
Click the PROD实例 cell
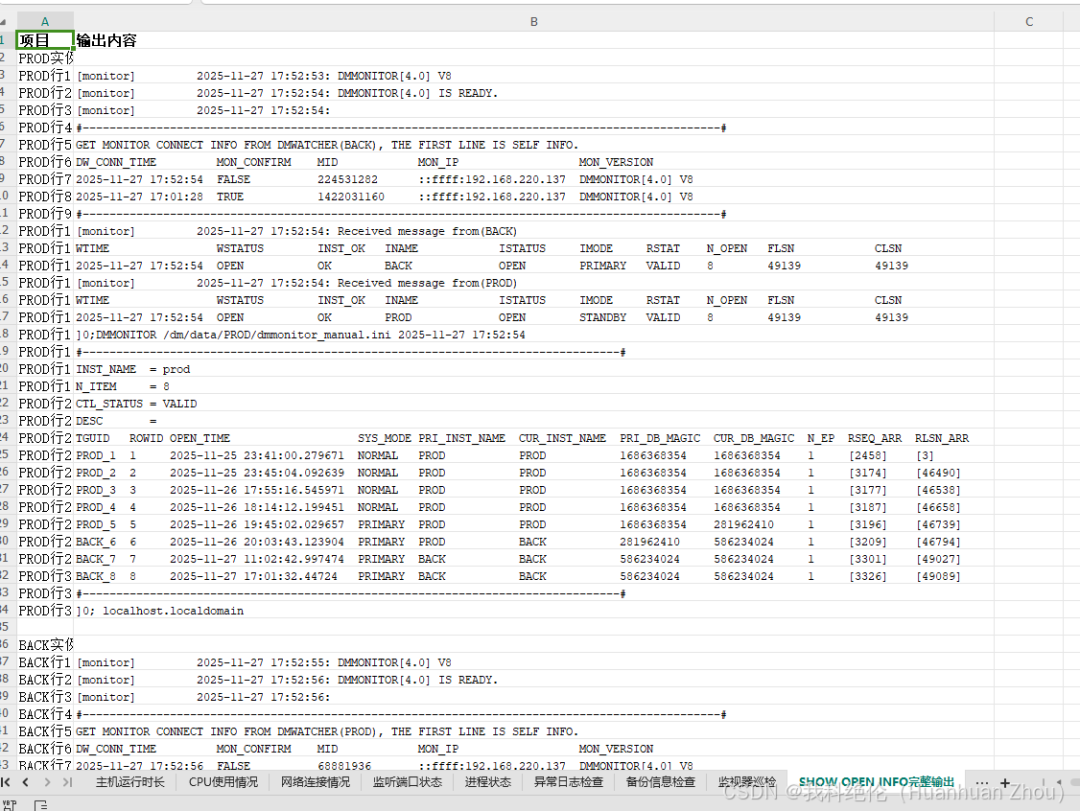[45, 59]
